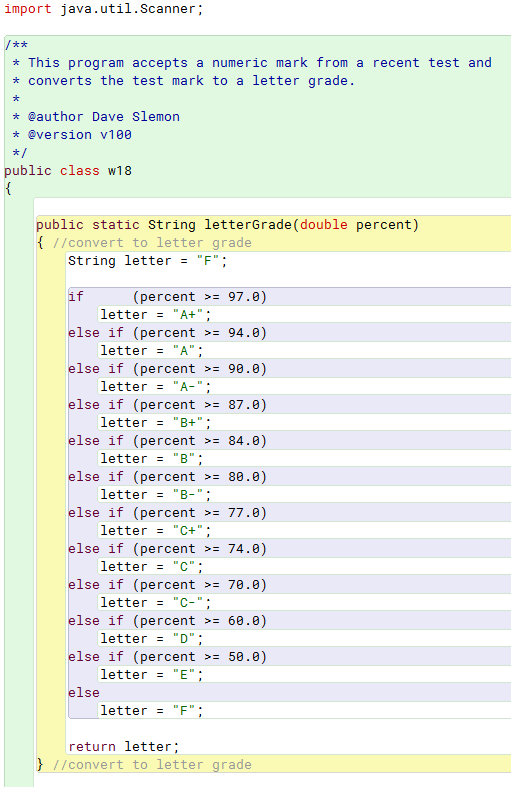Viewport: 511px width, 787px height.
Task: Click the closing //convert to letter grade comment
Action: click(x=152, y=764)
